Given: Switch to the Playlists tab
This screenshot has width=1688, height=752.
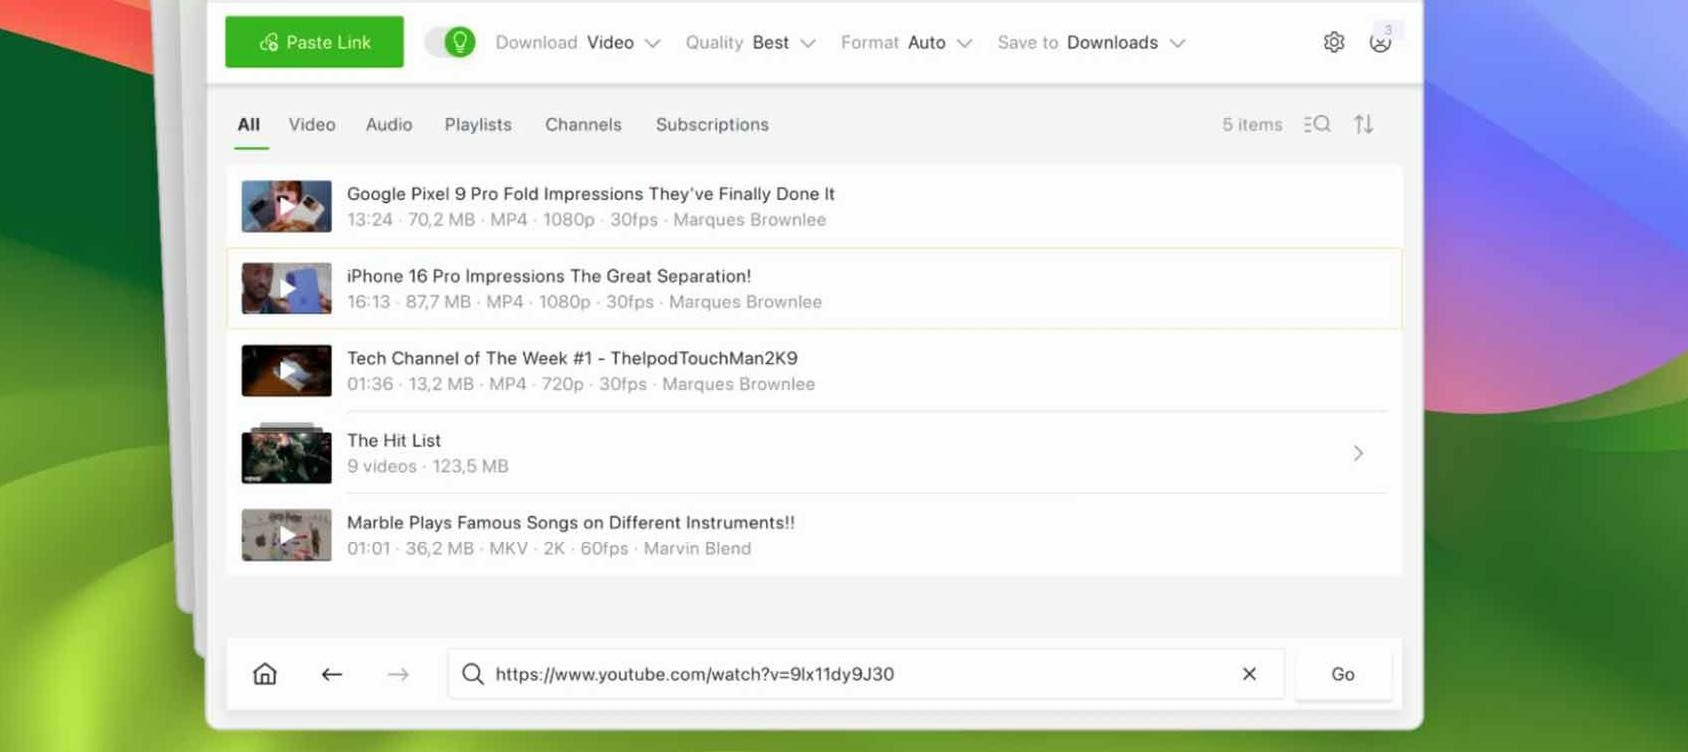Looking at the screenshot, I should [x=478, y=125].
